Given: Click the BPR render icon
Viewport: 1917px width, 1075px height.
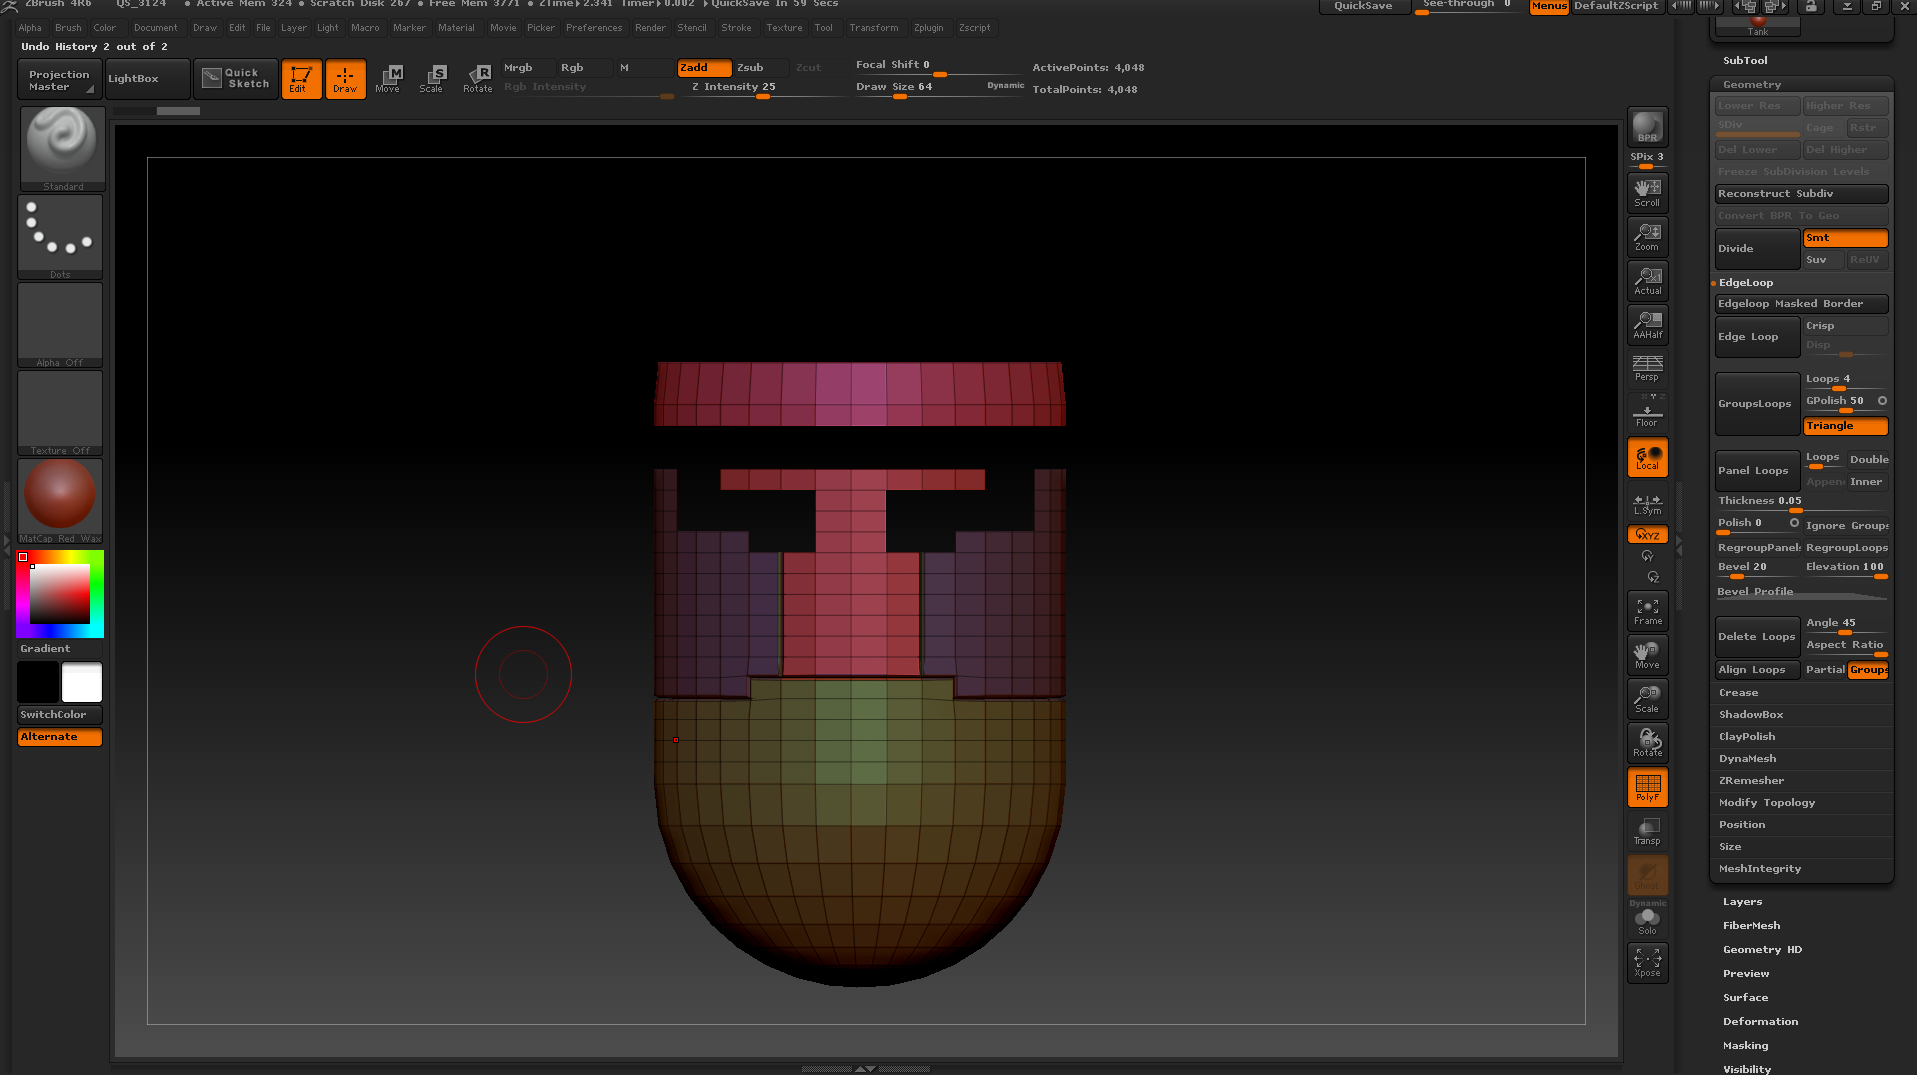Looking at the screenshot, I should coord(1647,127).
